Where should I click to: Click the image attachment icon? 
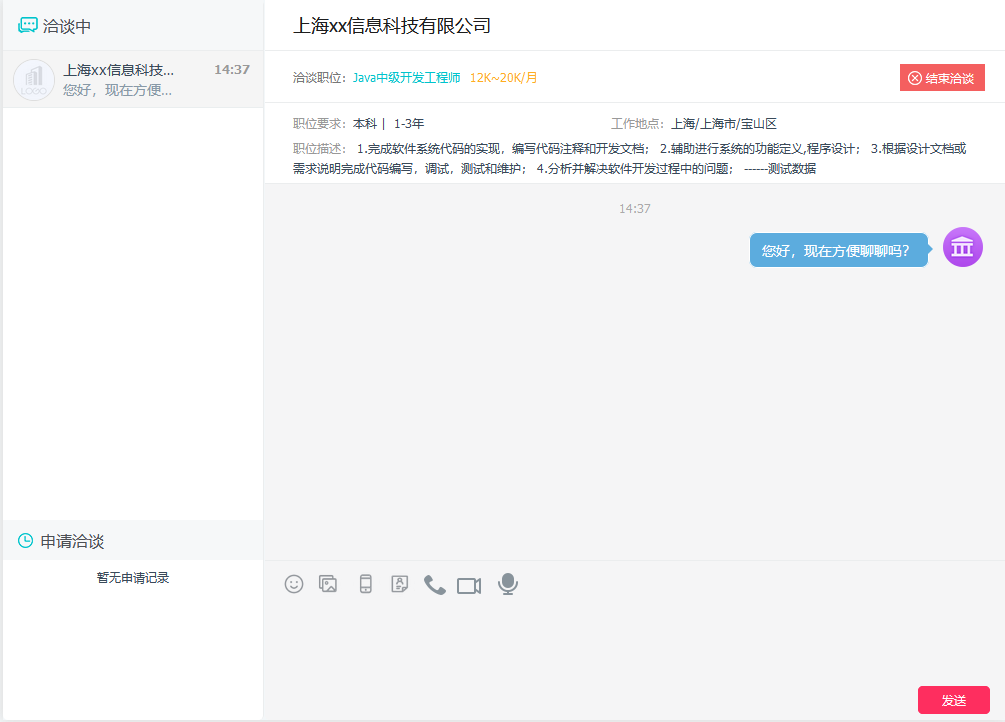tap(328, 584)
